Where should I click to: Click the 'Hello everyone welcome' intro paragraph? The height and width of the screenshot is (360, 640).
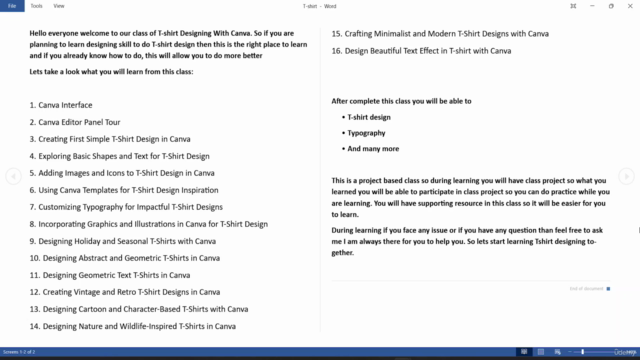coord(168,44)
